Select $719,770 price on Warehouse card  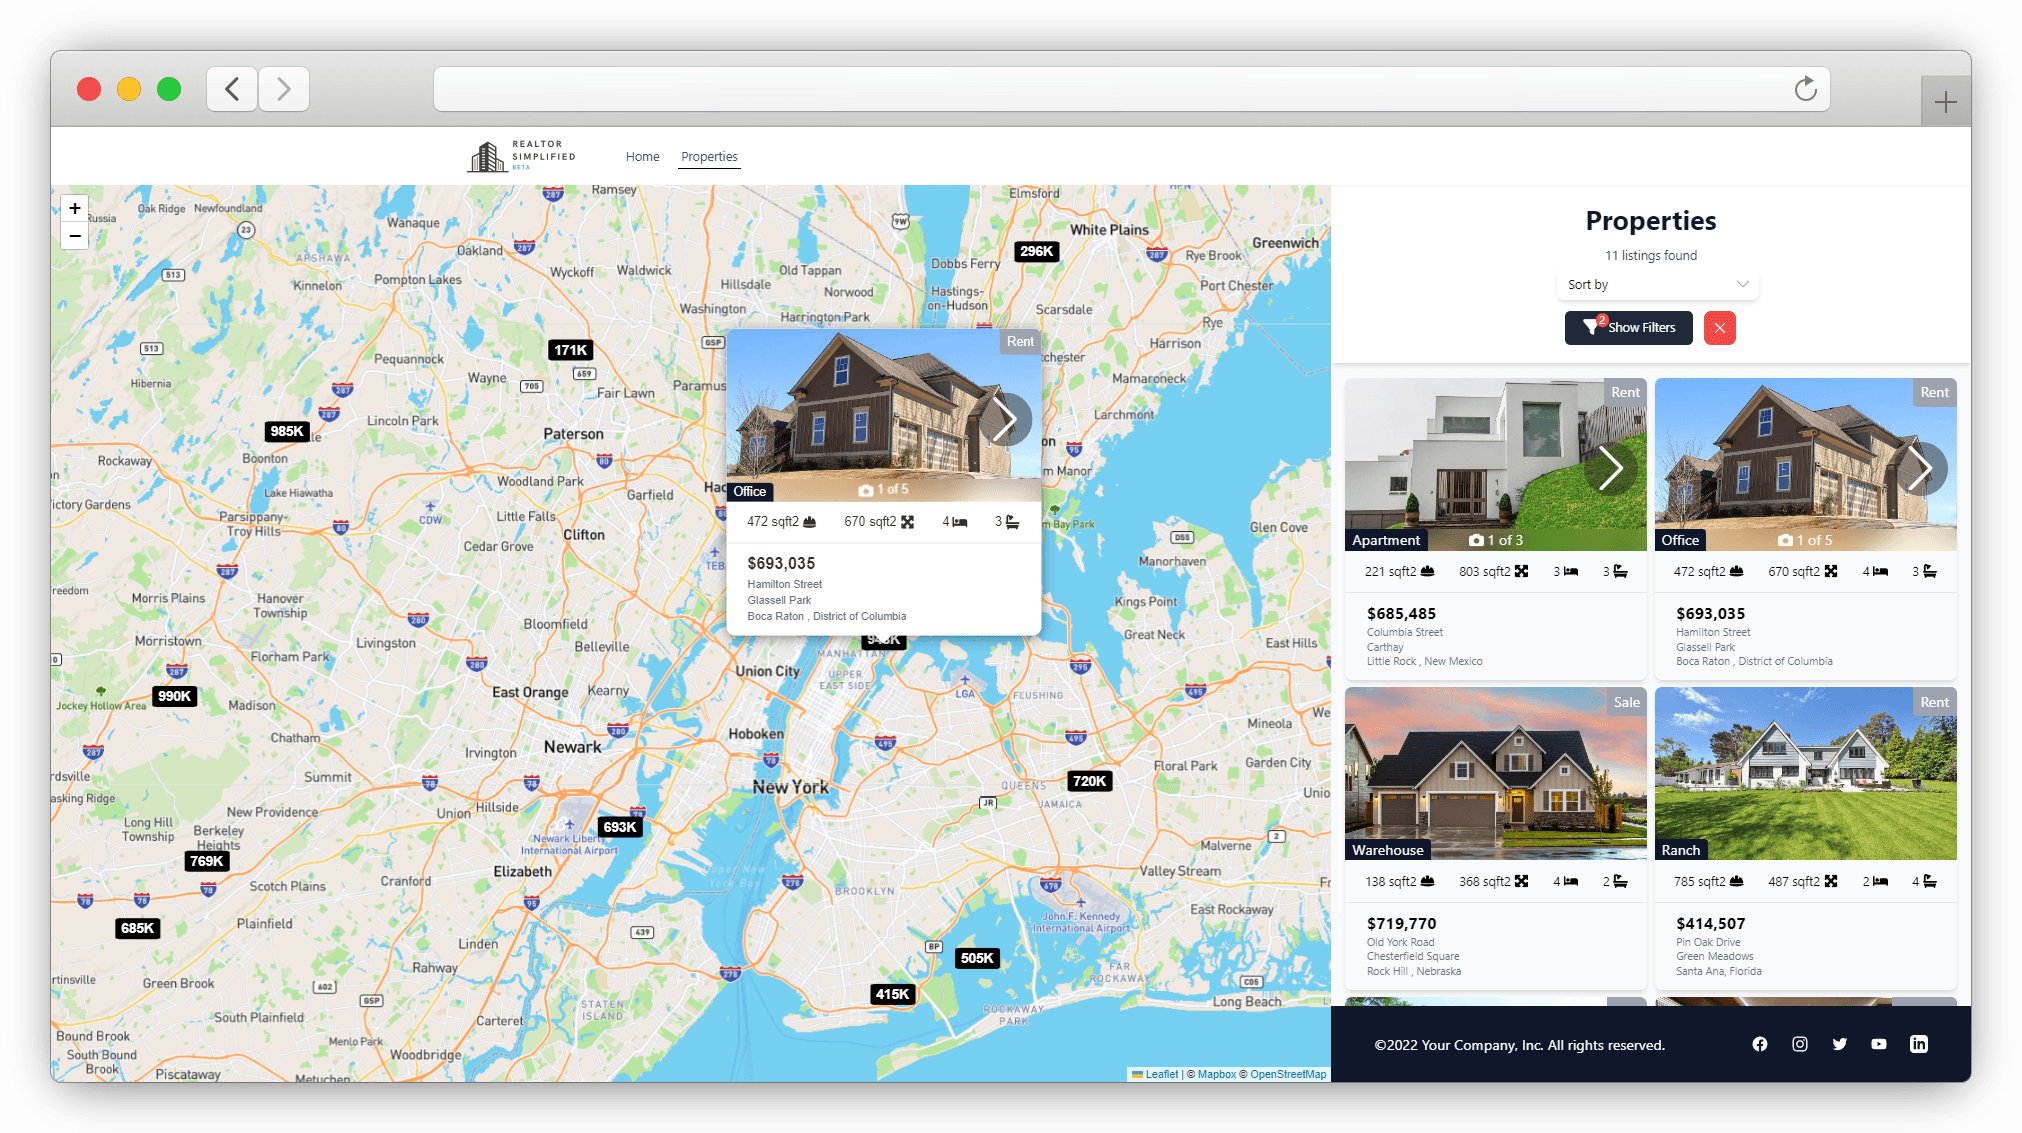(x=1401, y=924)
